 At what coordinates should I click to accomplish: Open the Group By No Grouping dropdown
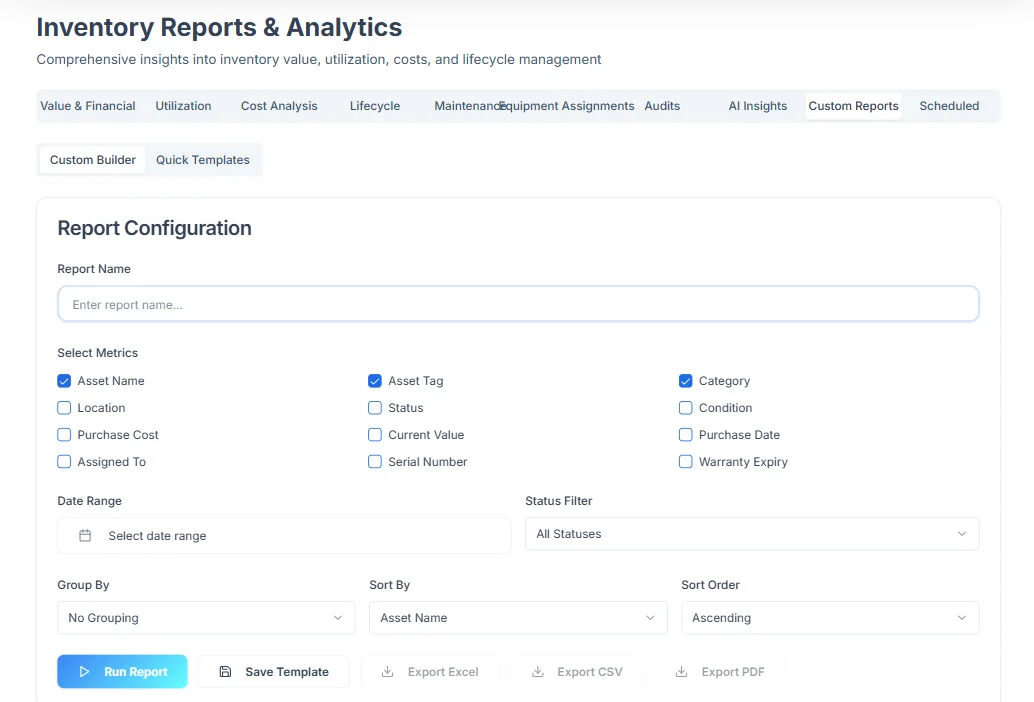click(206, 618)
